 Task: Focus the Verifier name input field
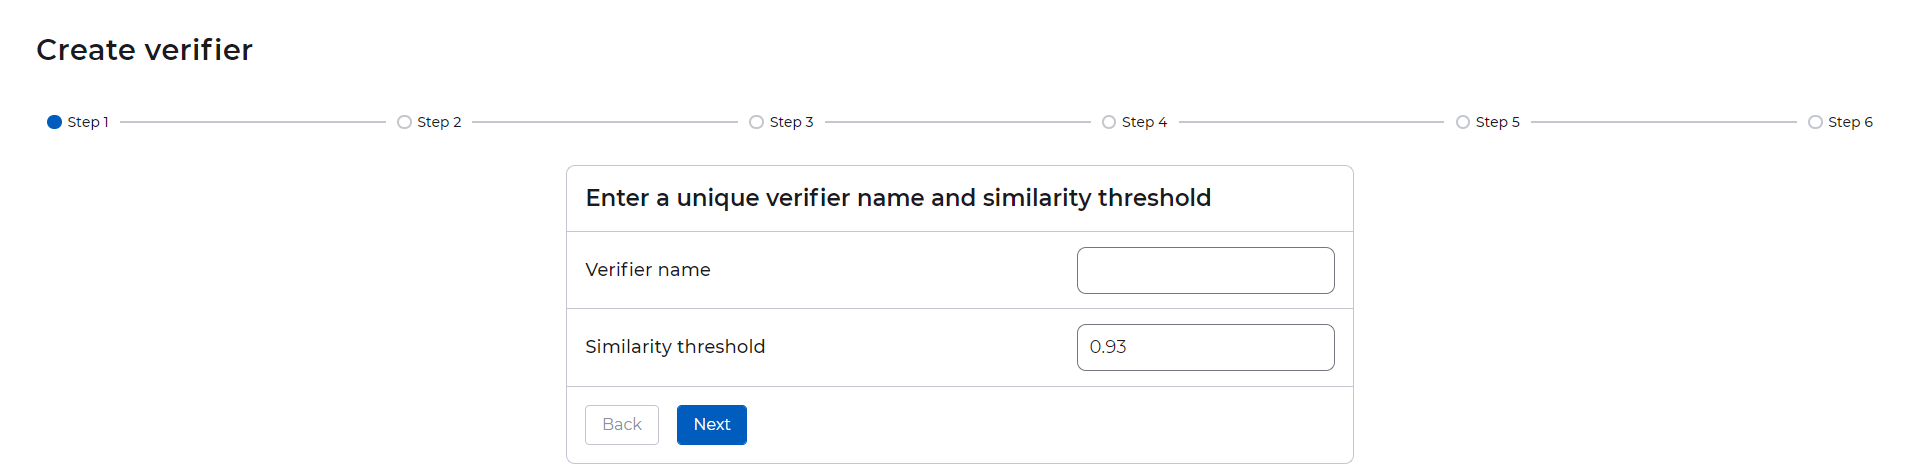(1205, 270)
